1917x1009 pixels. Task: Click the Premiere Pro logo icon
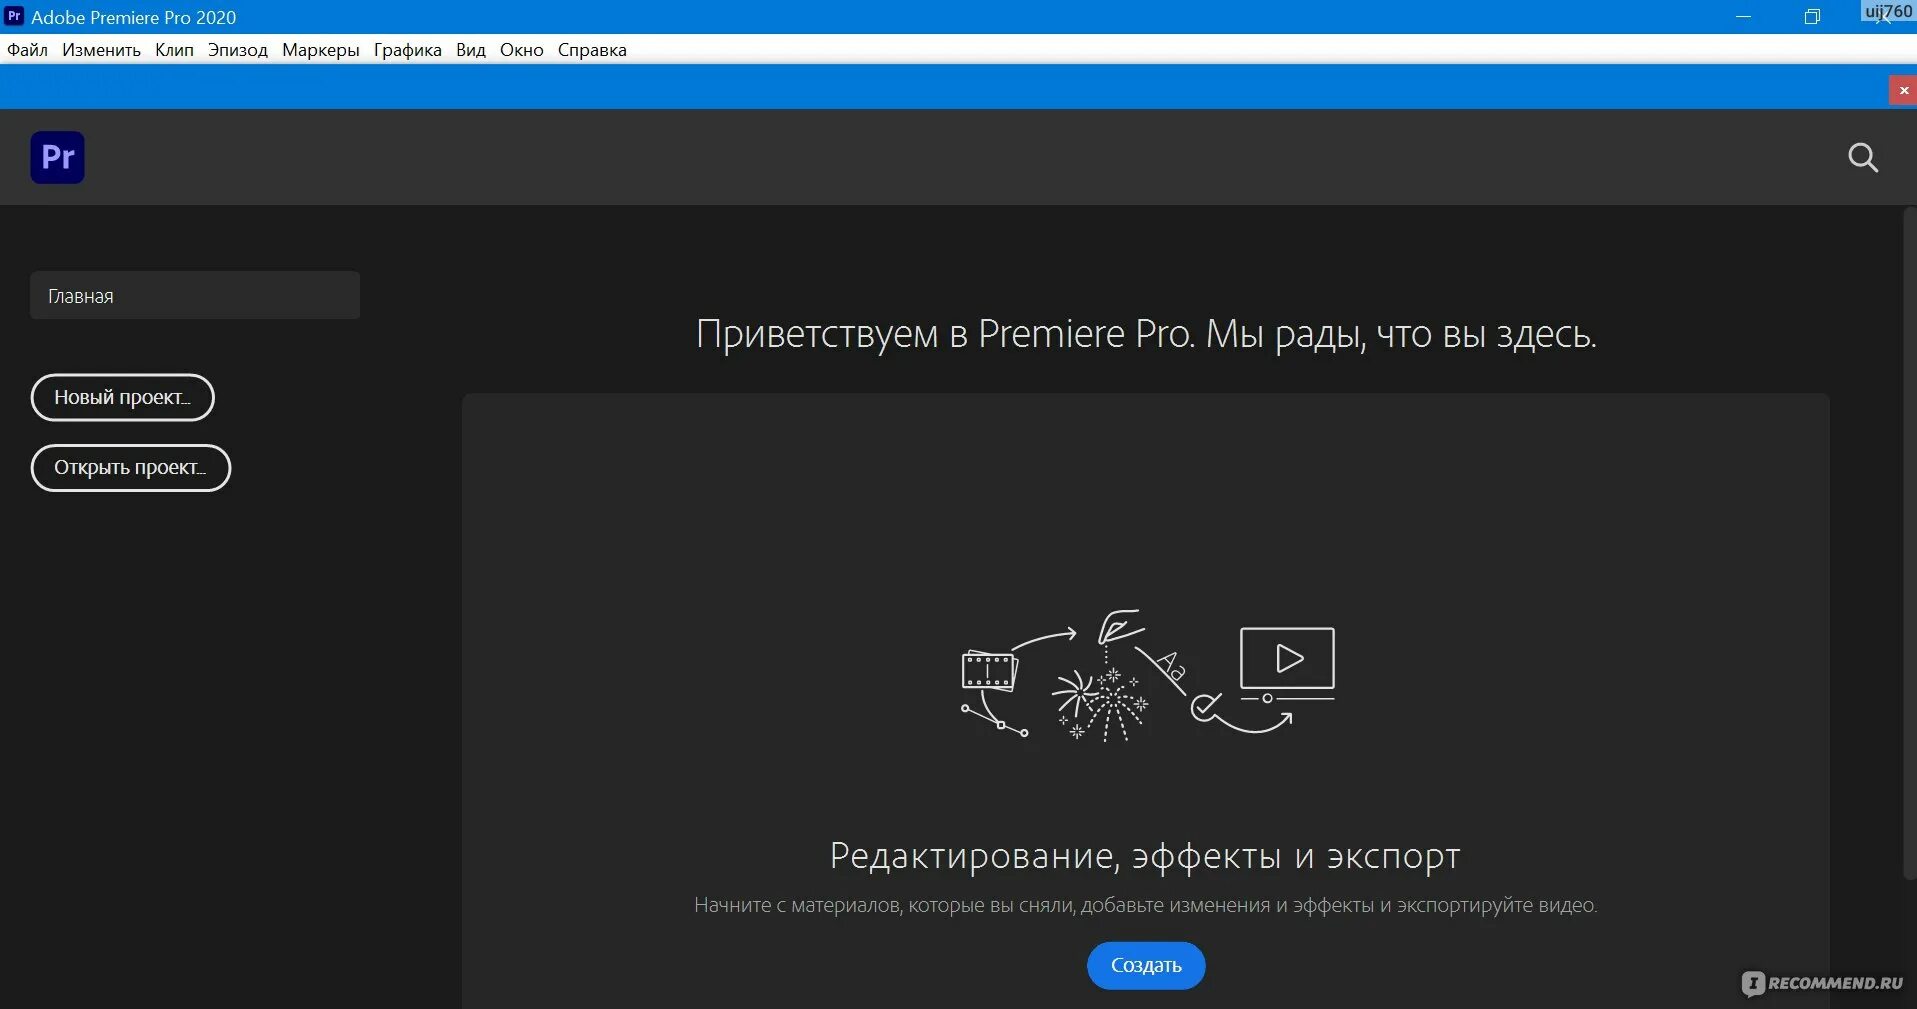point(57,157)
